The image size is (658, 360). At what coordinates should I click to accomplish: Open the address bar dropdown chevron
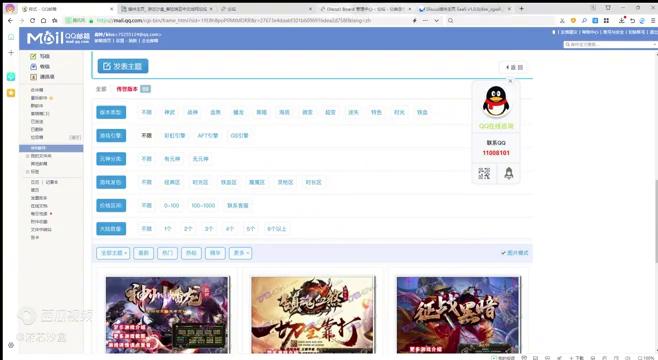pyautogui.click(x=436, y=20)
